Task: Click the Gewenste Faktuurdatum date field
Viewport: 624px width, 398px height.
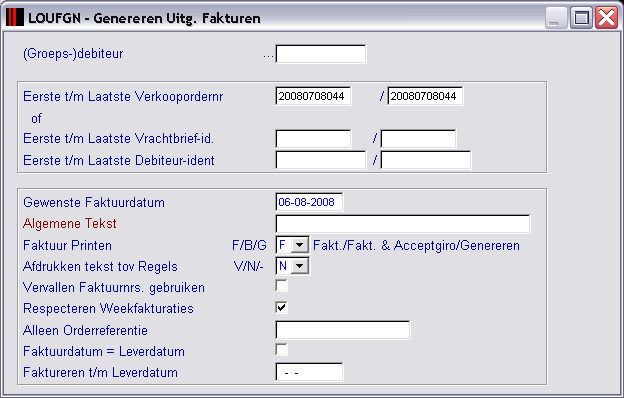Action: point(309,202)
